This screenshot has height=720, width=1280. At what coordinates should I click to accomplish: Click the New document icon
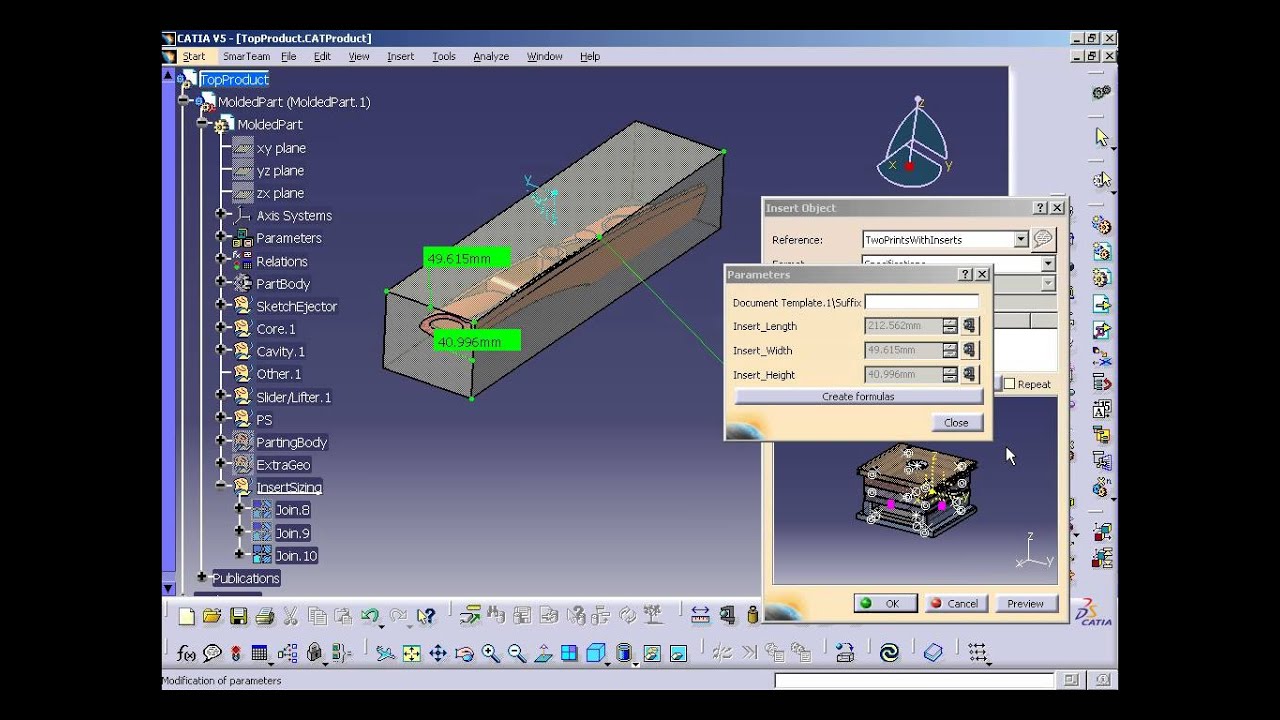point(186,616)
